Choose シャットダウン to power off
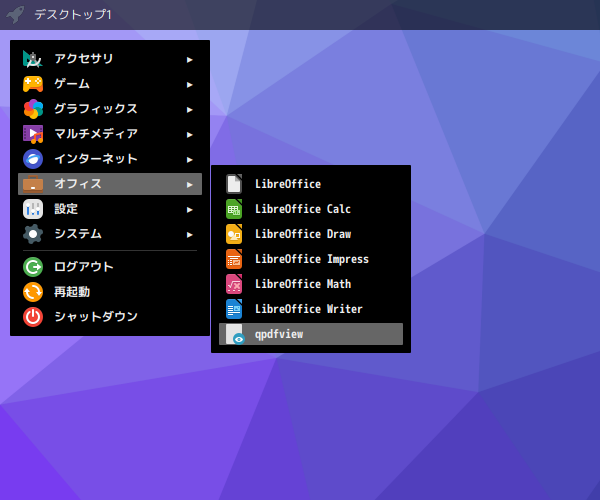 coord(110,317)
